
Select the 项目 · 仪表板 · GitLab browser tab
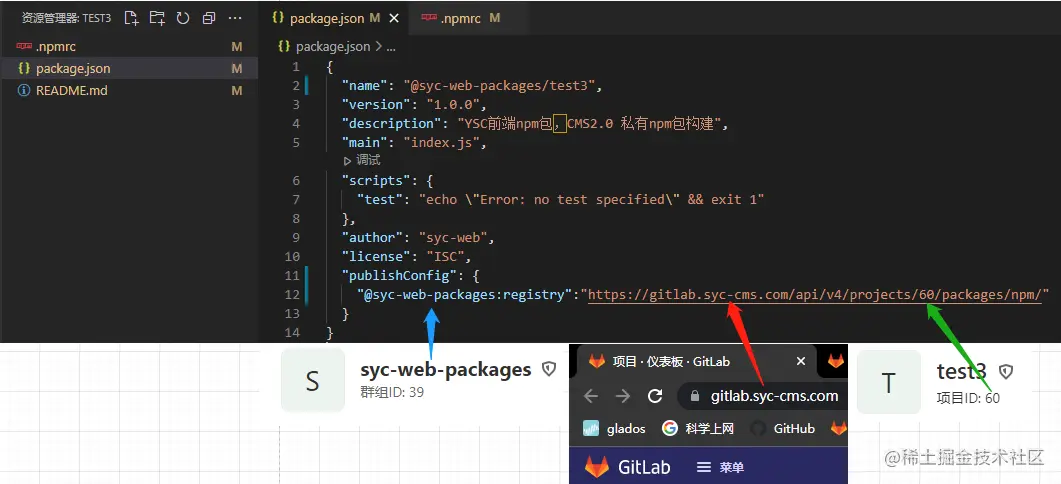(694, 361)
